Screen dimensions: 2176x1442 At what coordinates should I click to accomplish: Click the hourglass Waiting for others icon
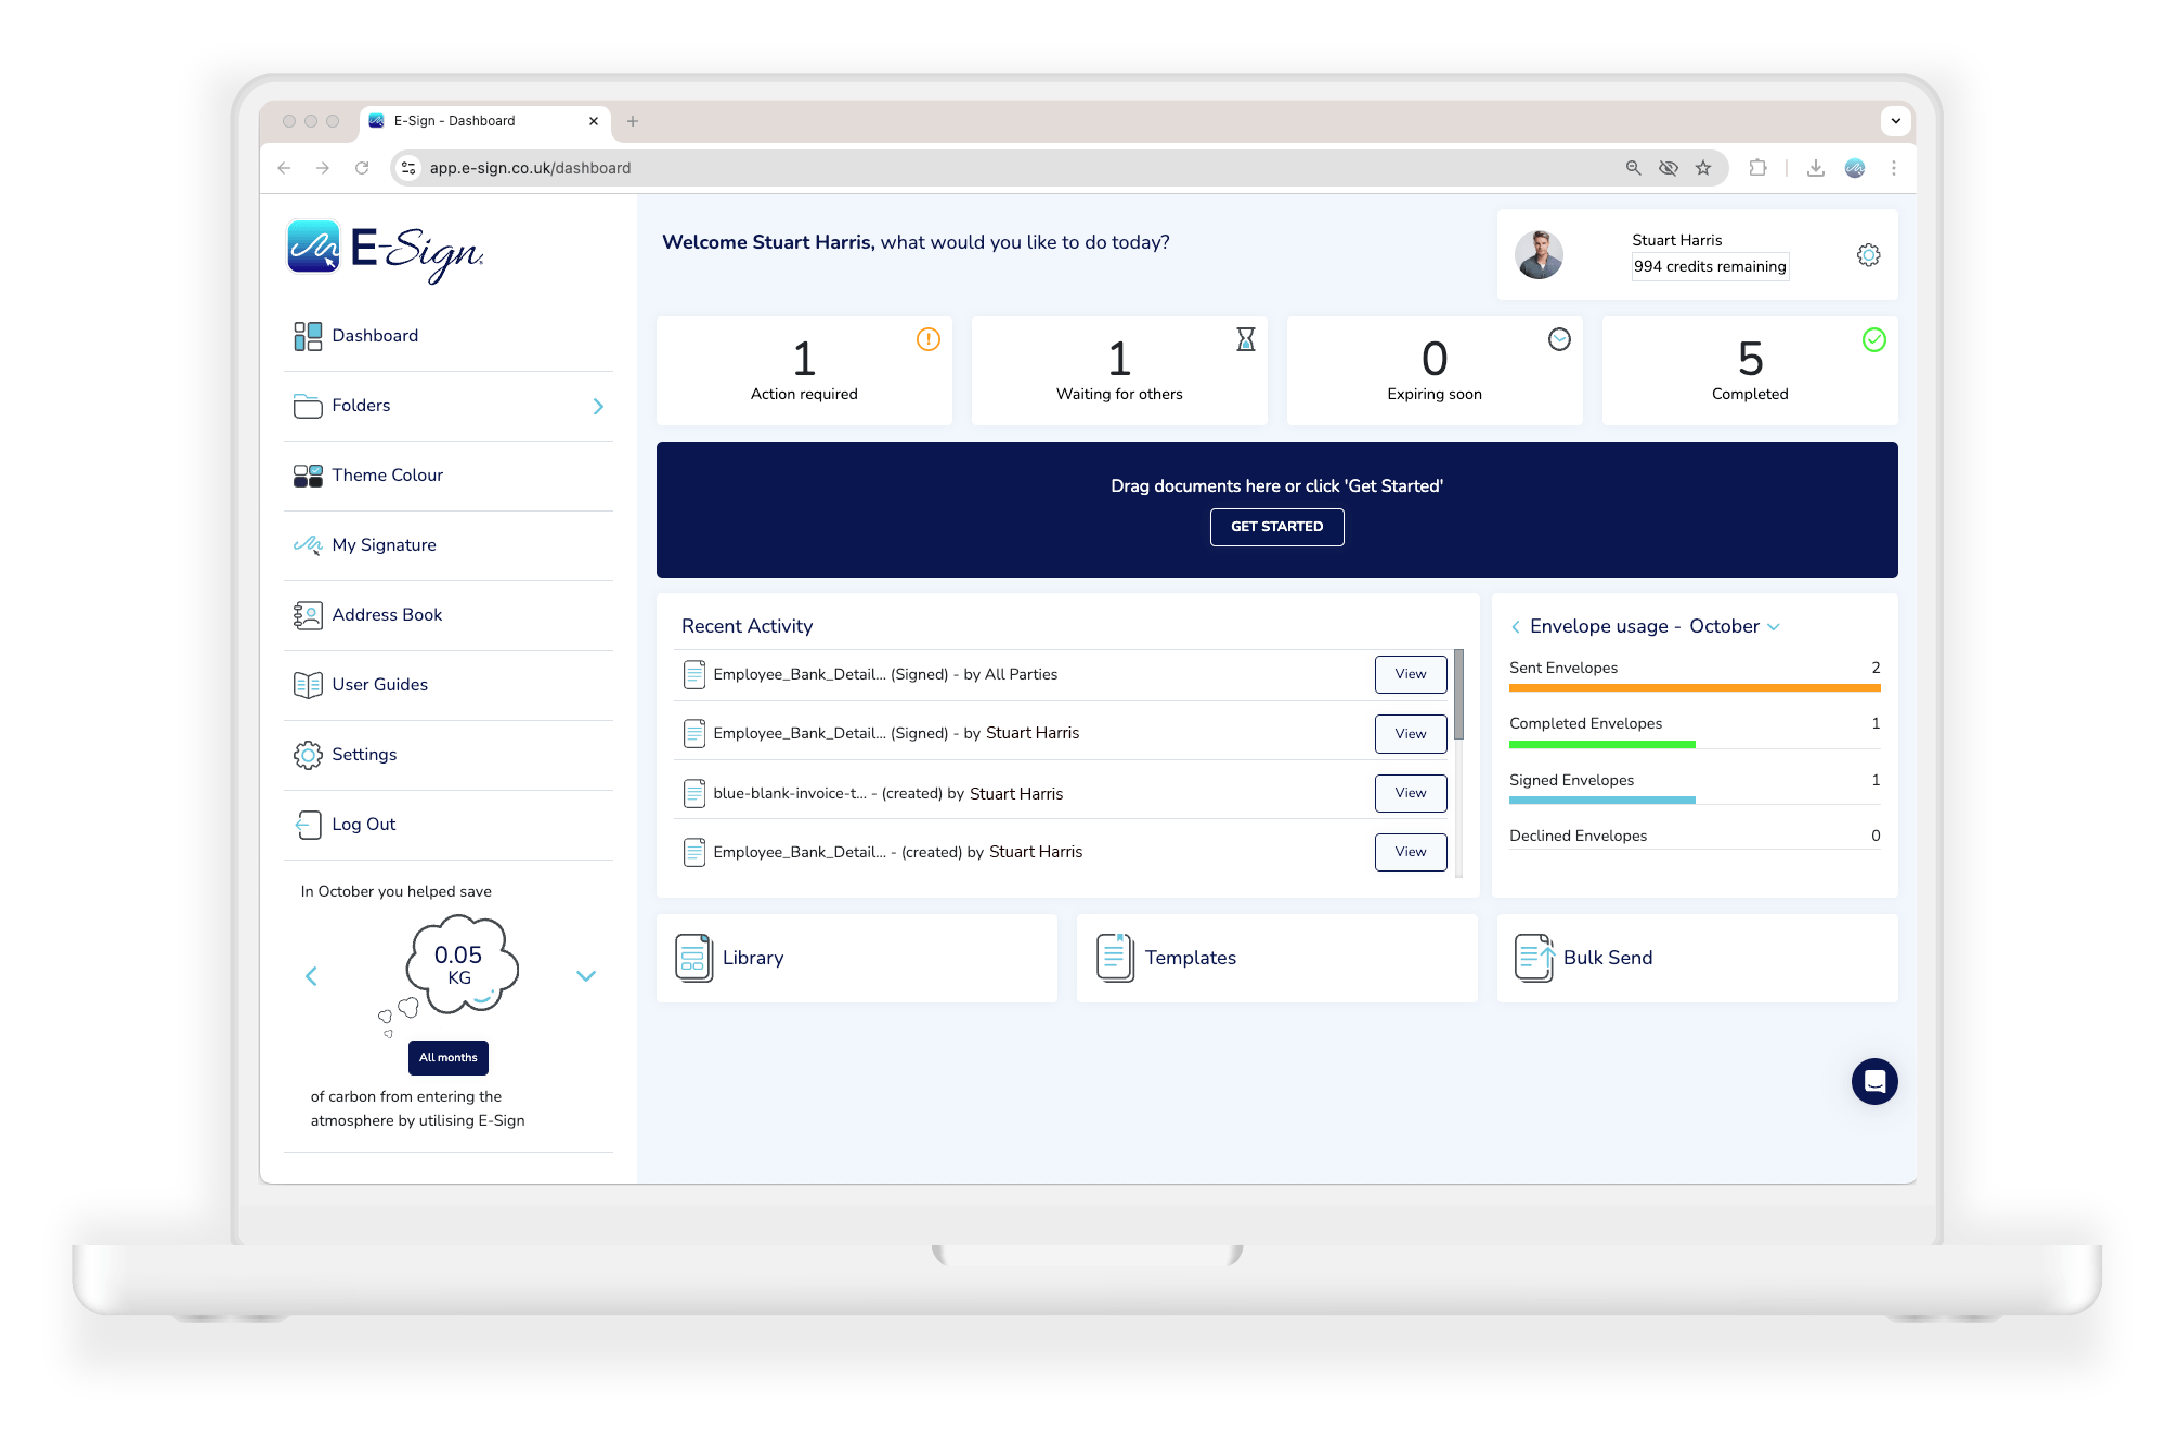(1246, 340)
